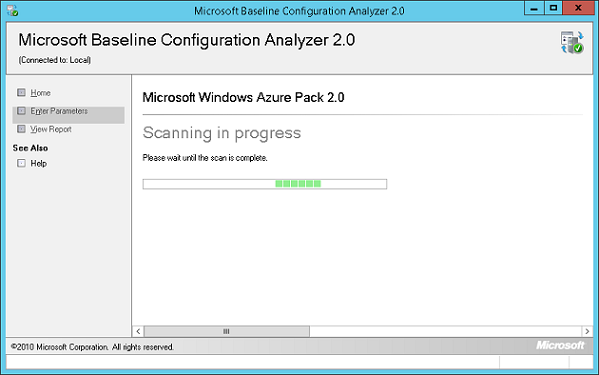The image size is (599, 375).
Task: Click the icon beside Help
Action: pos(21,163)
